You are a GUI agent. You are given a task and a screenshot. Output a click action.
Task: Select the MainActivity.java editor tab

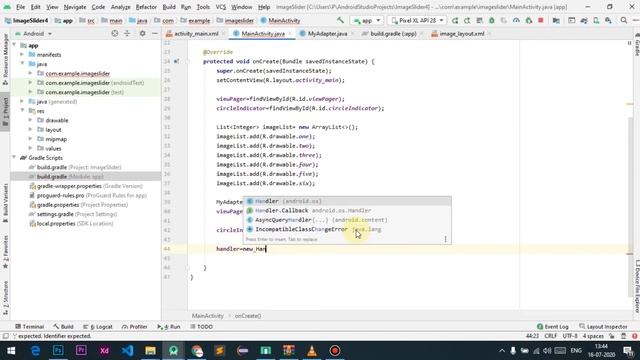click(x=262, y=34)
